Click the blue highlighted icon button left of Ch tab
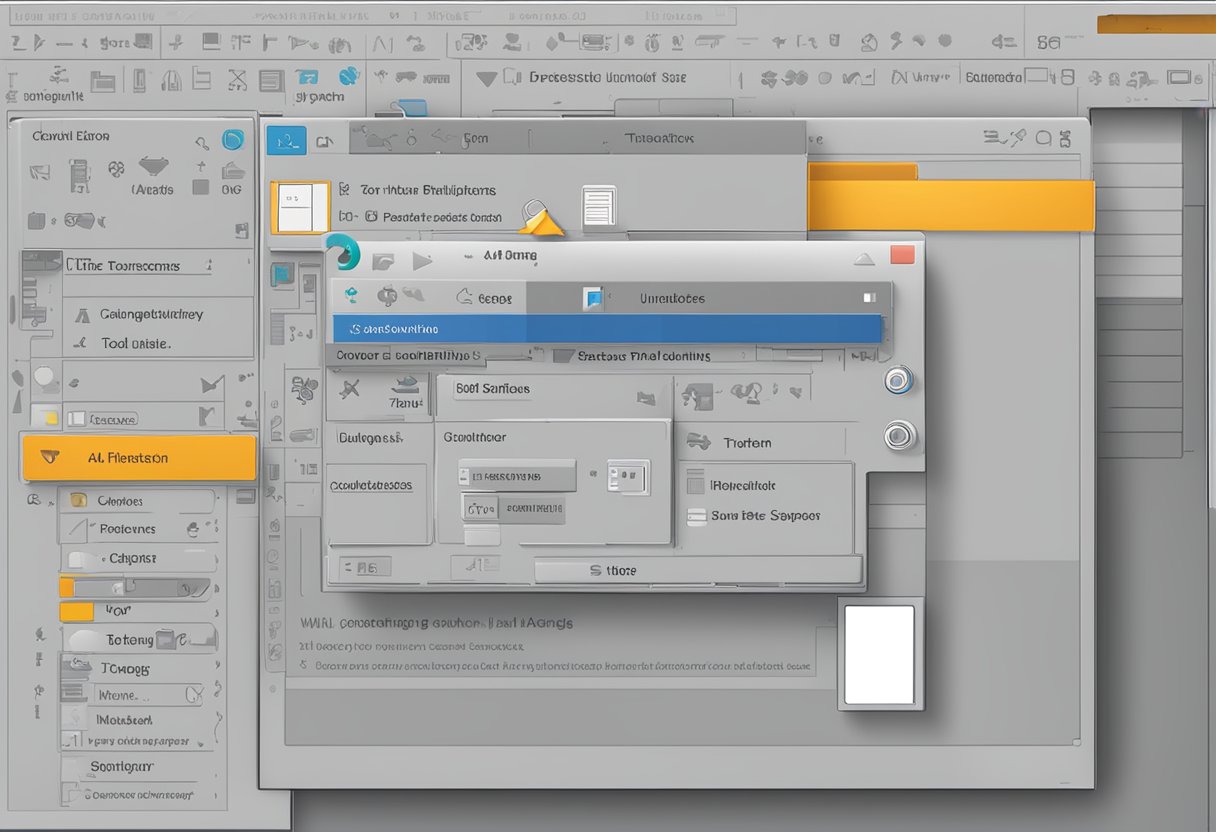The height and width of the screenshot is (832, 1216). click(x=286, y=141)
